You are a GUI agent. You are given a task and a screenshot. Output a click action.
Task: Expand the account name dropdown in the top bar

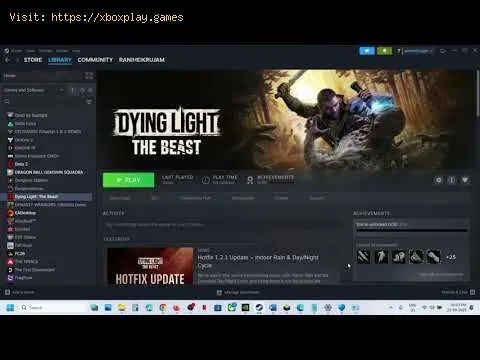tap(418, 51)
